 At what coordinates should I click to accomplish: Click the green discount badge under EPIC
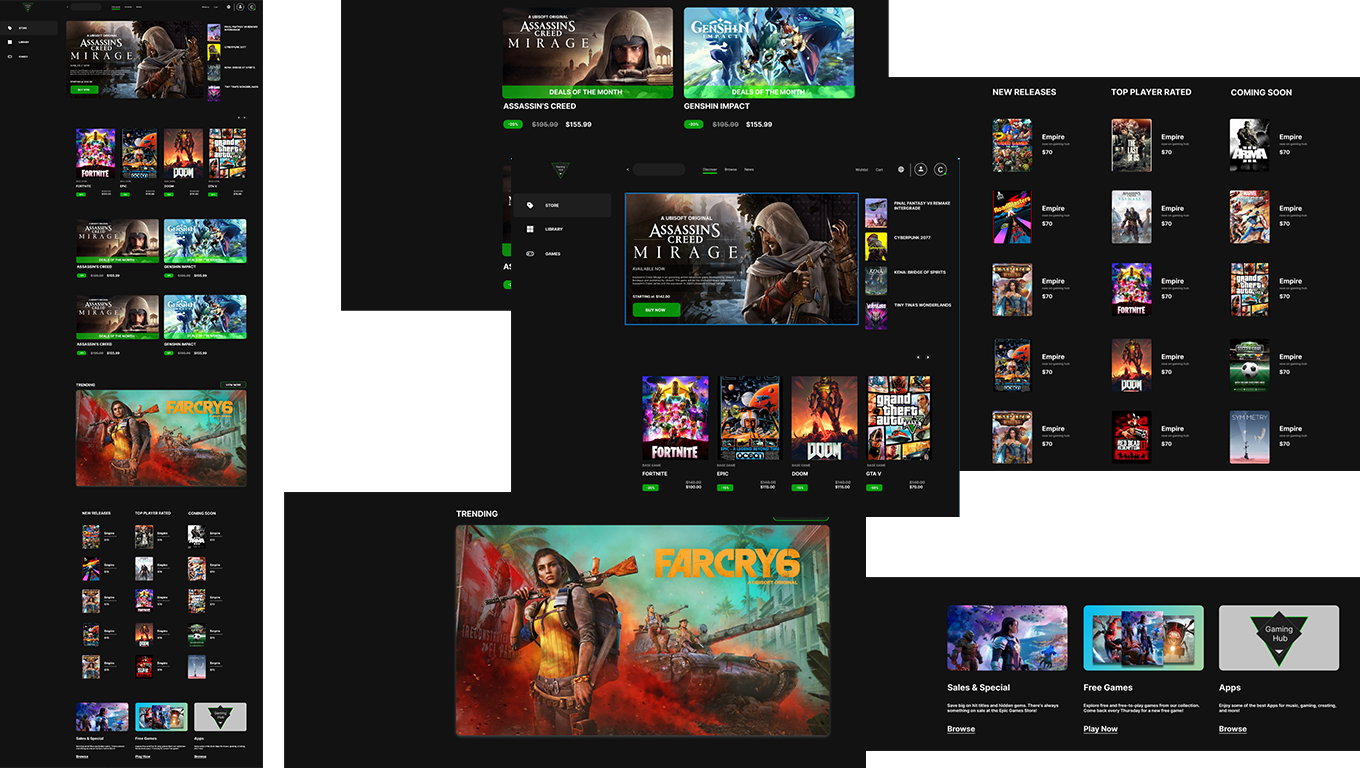tap(725, 488)
